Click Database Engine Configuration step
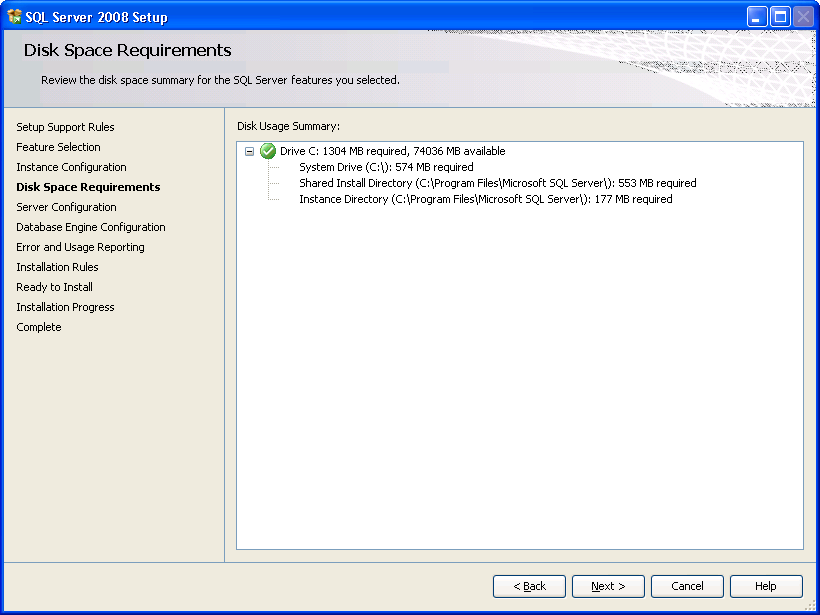Image resolution: width=820 pixels, height=615 pixels. coord(91,227)
